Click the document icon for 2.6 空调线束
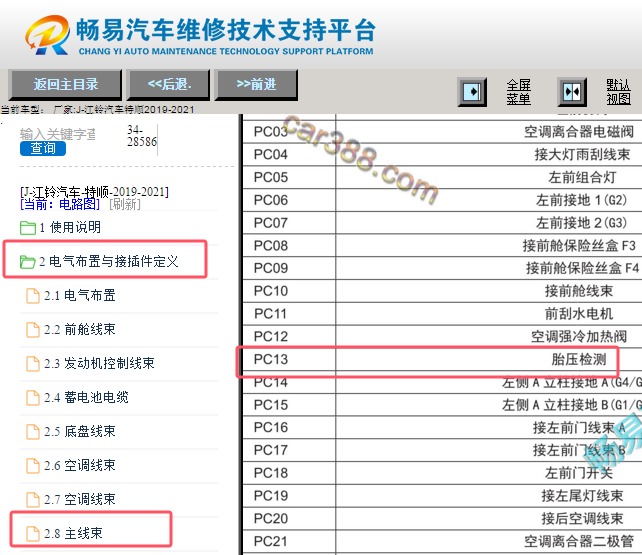This screenshot has width=642, height=555. pyautogui.click(x=33, y=466)
